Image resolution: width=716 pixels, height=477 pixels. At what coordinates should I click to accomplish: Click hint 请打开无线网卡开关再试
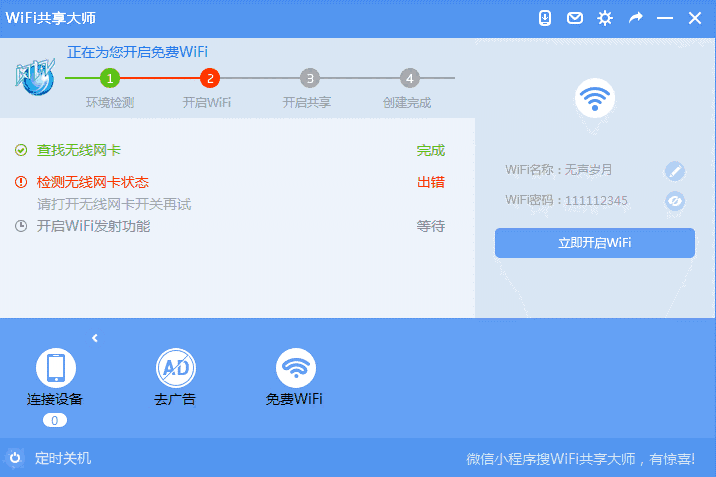click(114, 204)
